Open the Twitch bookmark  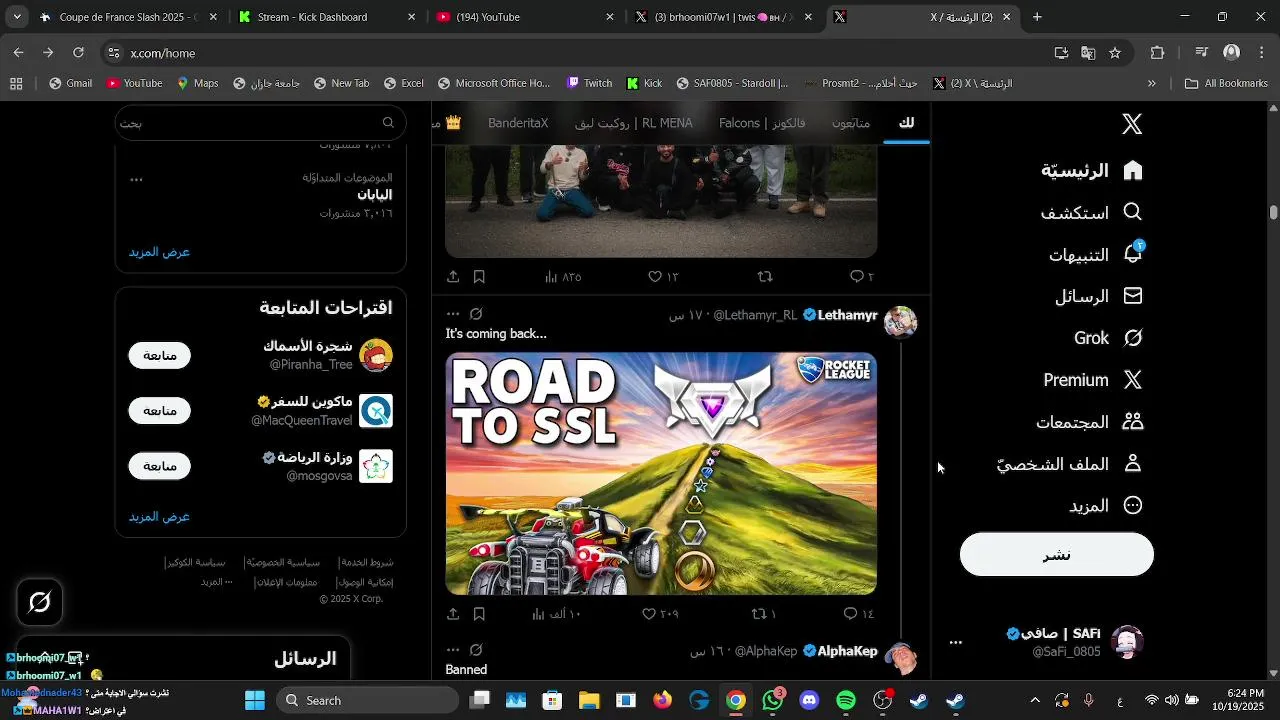pos(588,83)
